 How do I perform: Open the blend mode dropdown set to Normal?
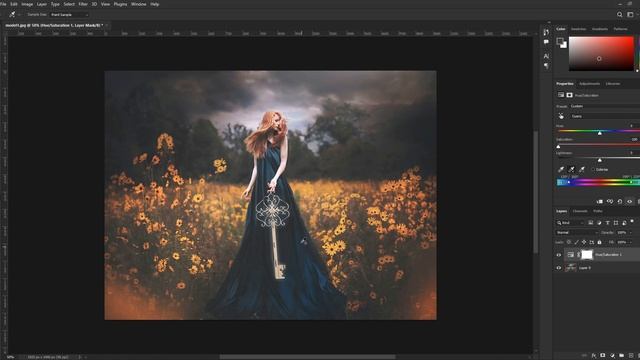pos(577,233)
